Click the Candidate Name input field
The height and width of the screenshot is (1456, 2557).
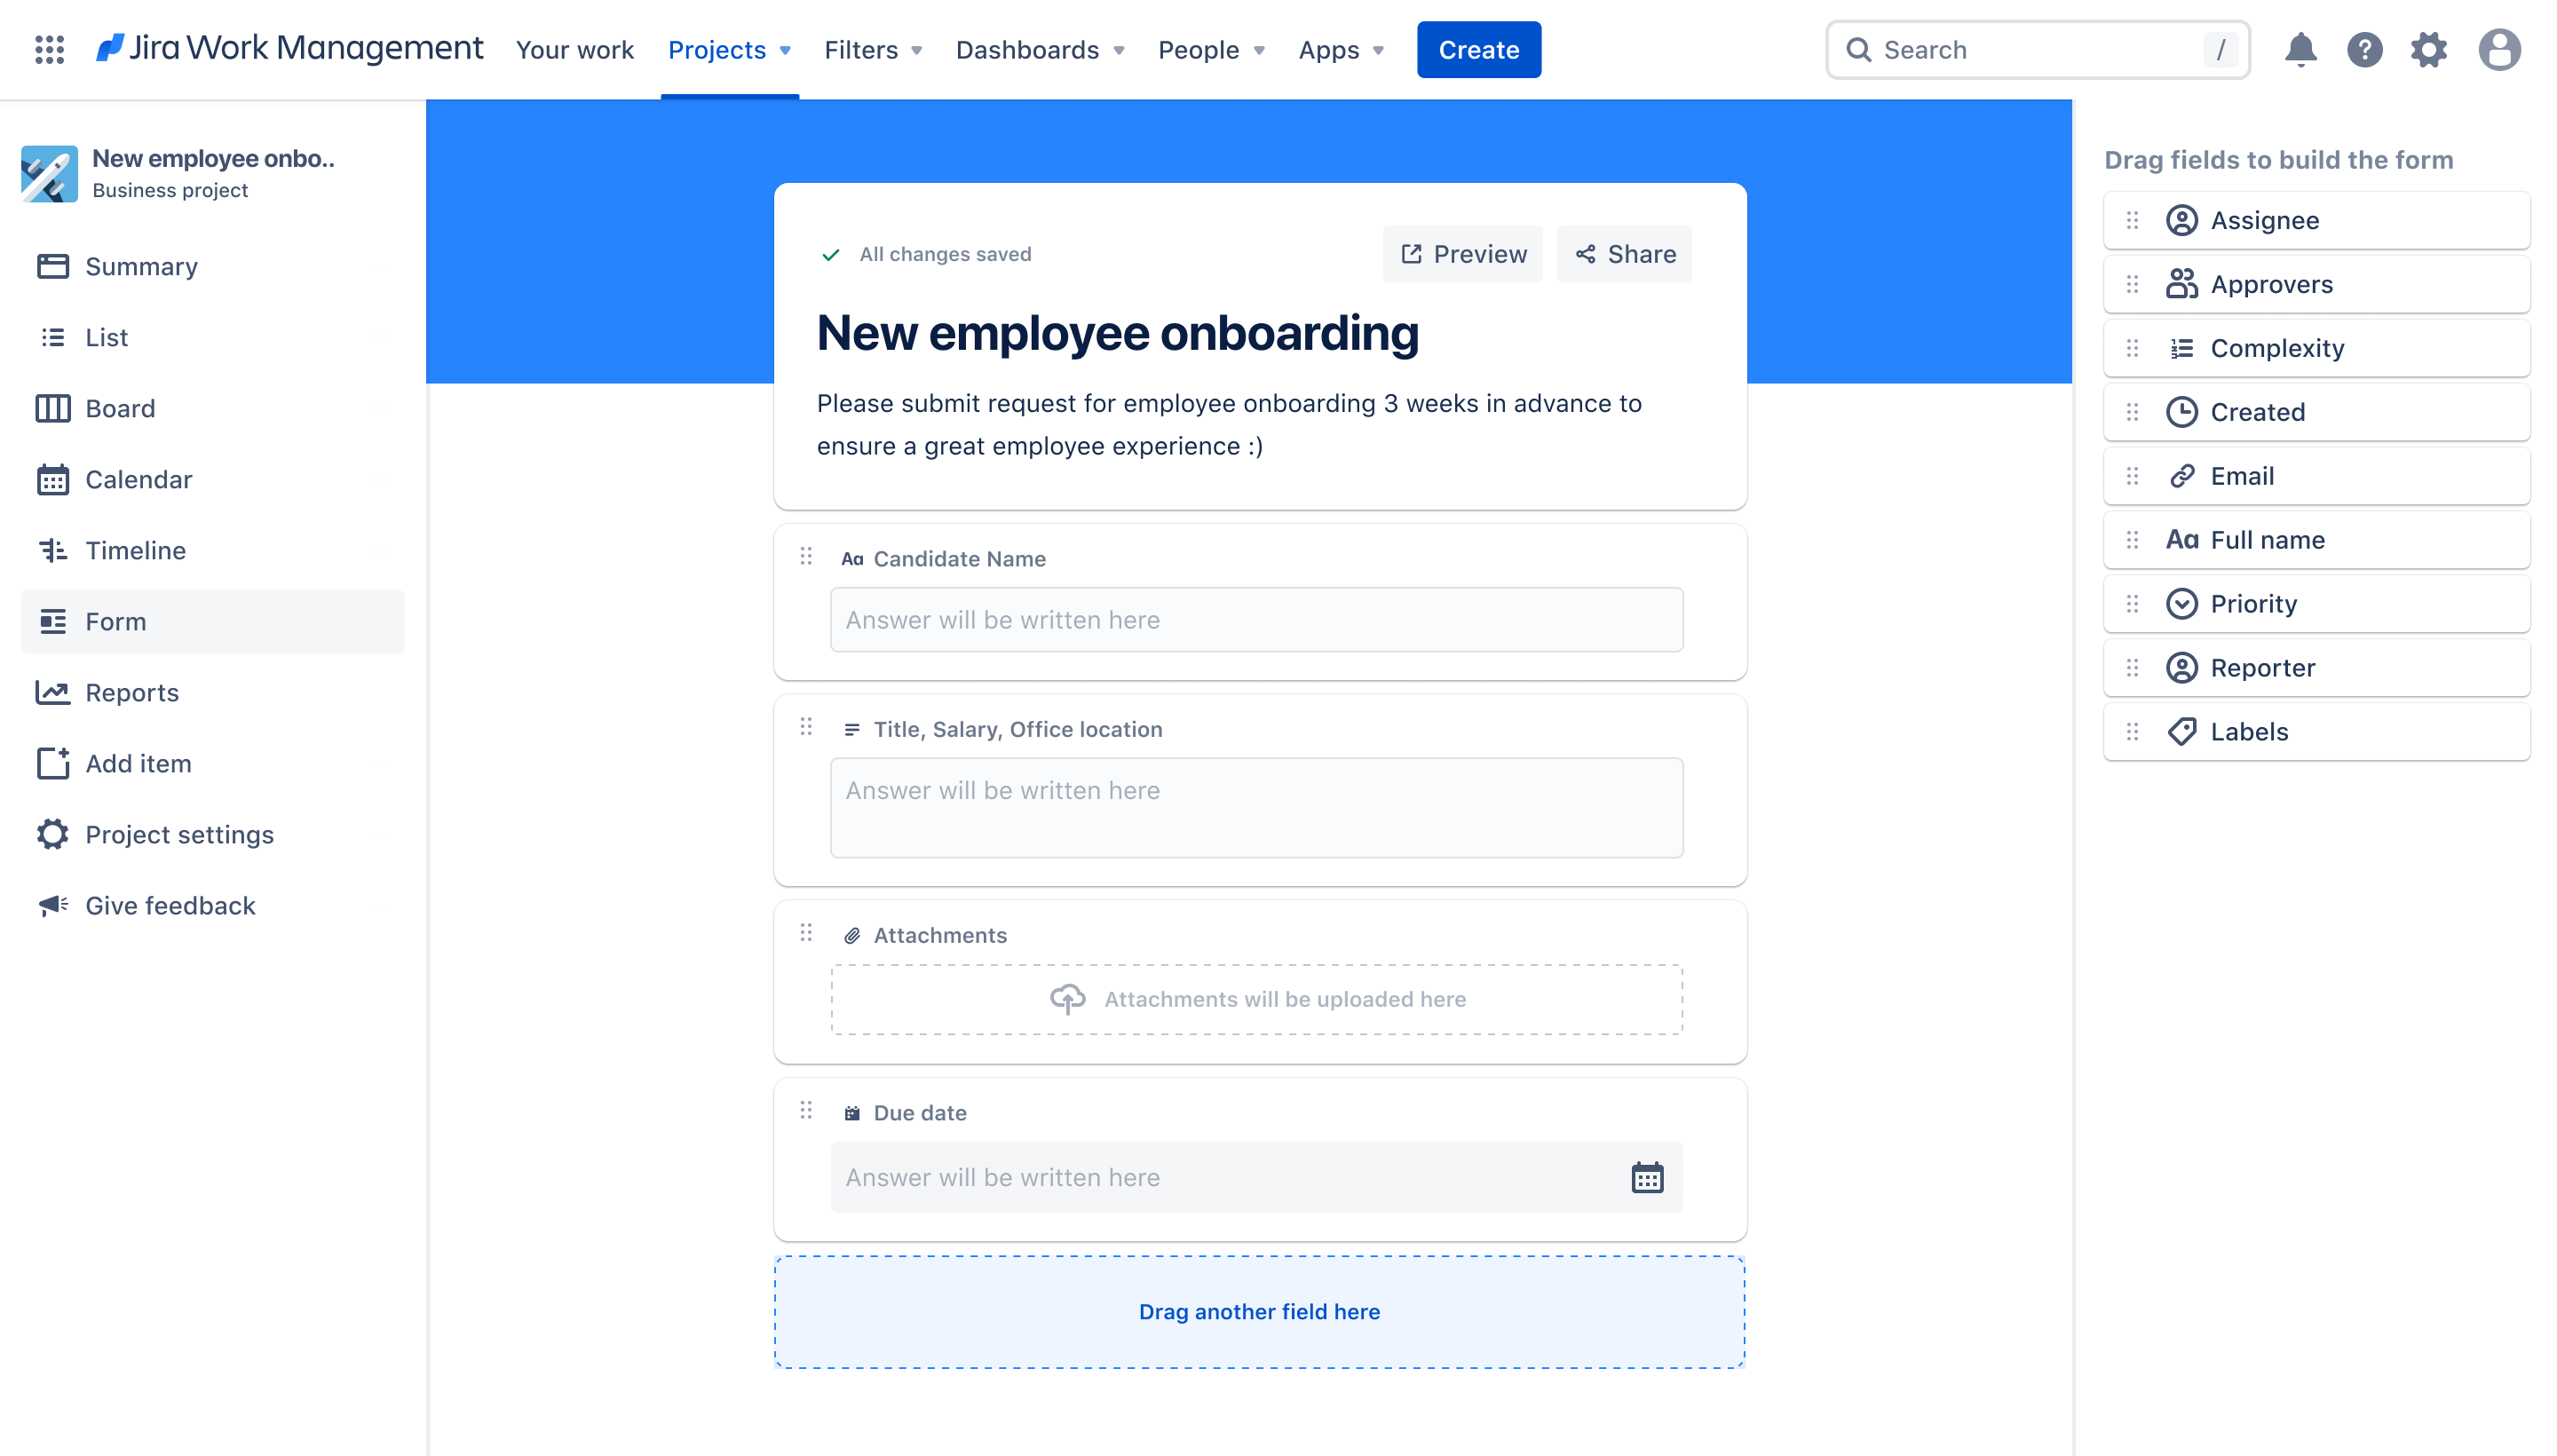[1255, 620]
